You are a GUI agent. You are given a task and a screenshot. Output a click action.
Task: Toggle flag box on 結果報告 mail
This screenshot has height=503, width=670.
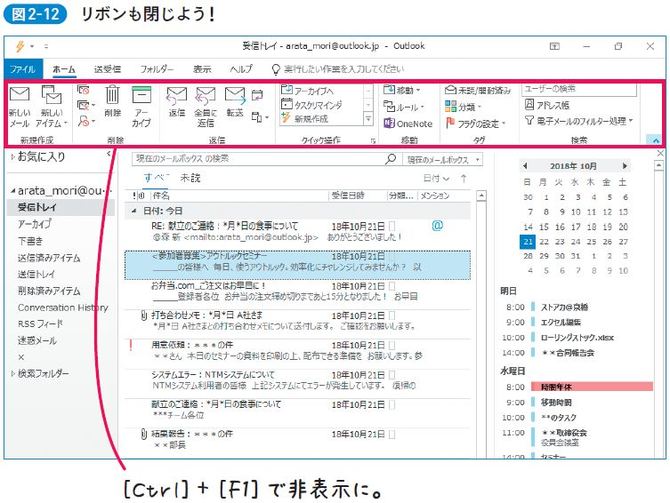click(392, 434)
